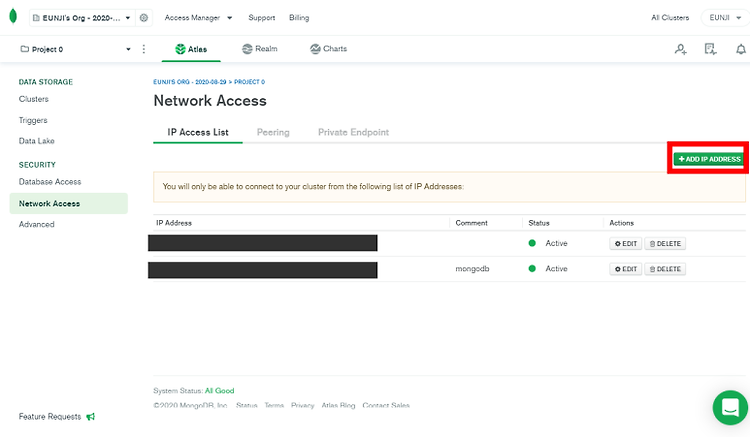The image size is (750, 437).
Task: Click the mongodb comment cell
Action: pyautogui.click(x=472, y=269)
